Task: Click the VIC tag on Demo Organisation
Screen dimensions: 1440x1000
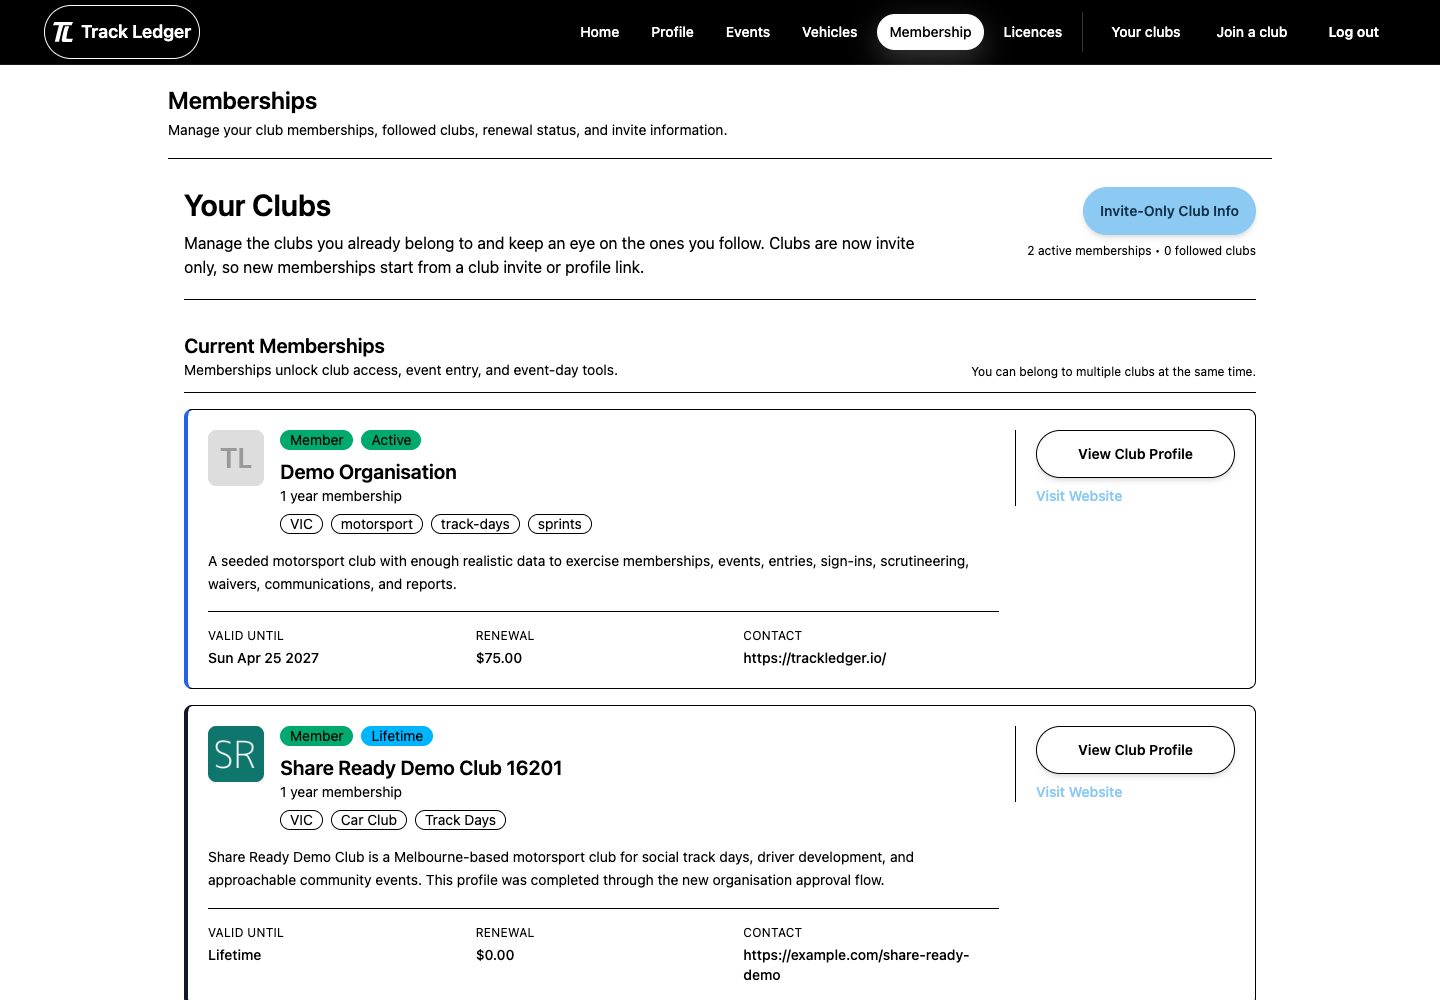Action: pos(301,524)
